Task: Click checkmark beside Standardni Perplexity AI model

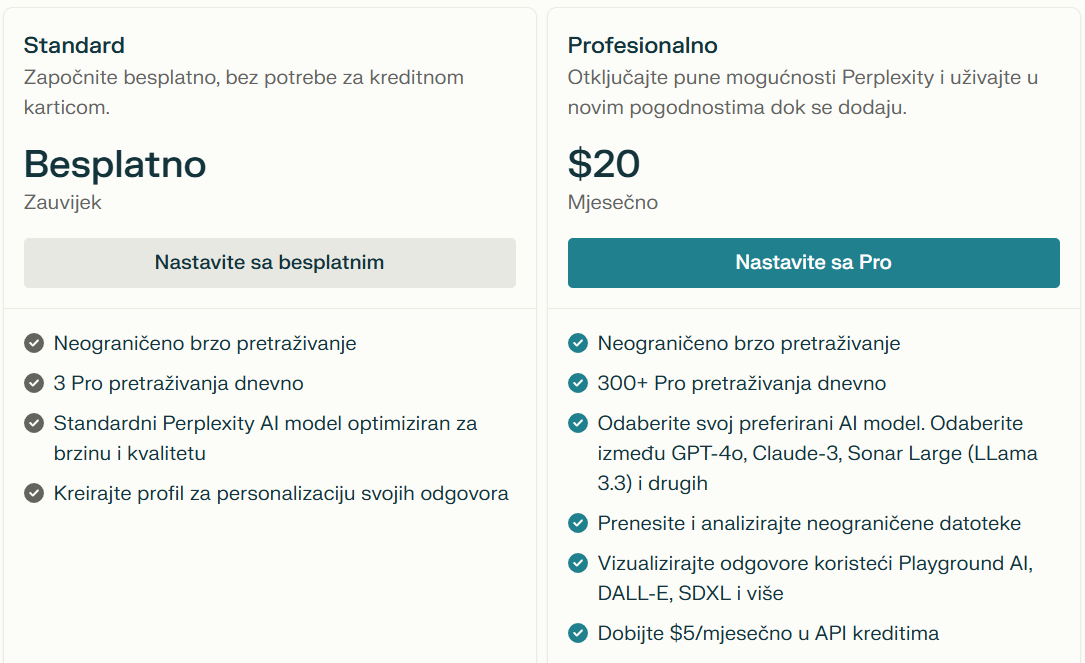Action: click(34, 423)
